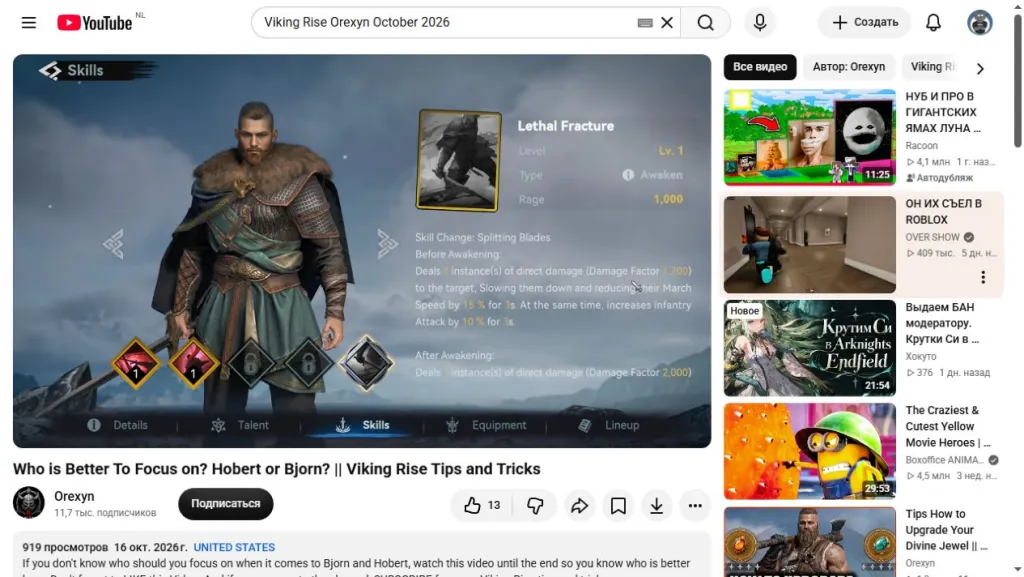Expand filter chips with right chevron
This screenshot has height=577, width=1024.
coord(980,68)
